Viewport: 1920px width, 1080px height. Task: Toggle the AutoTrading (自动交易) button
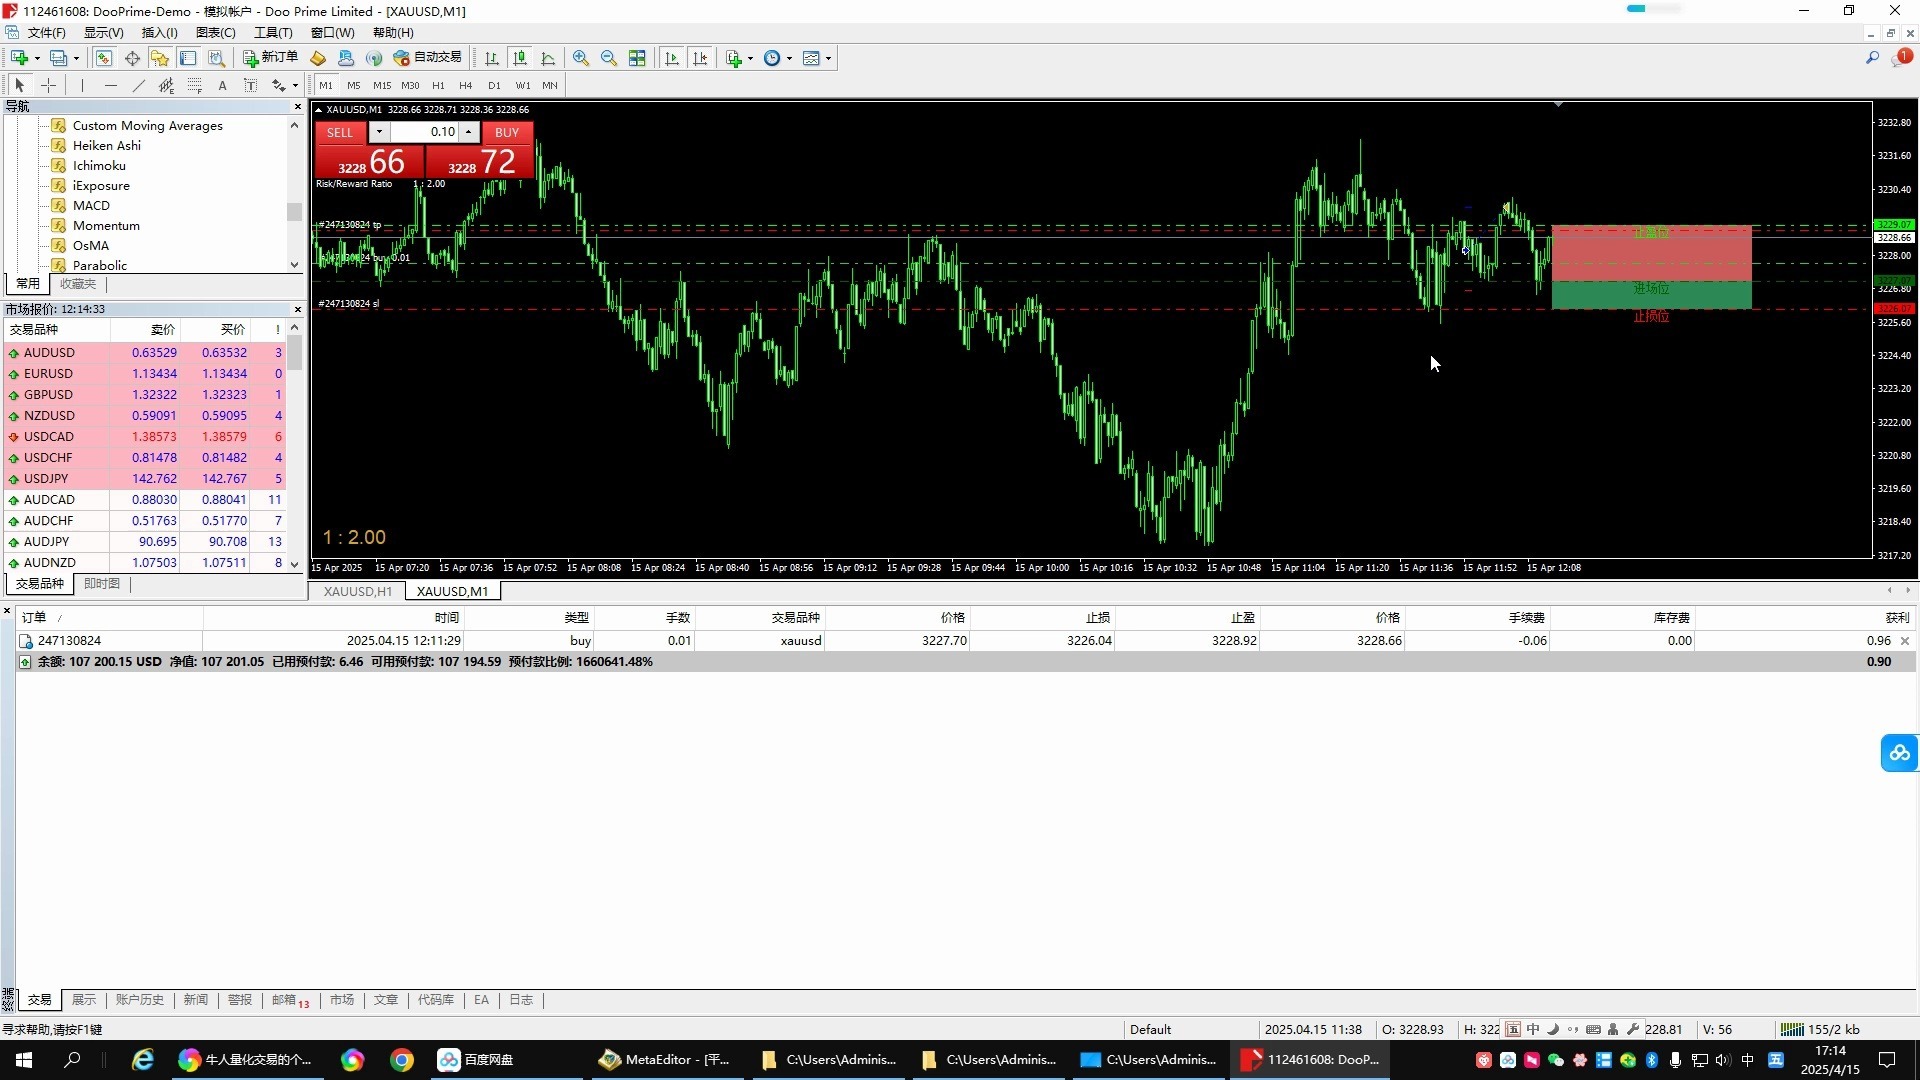(428, 58)
